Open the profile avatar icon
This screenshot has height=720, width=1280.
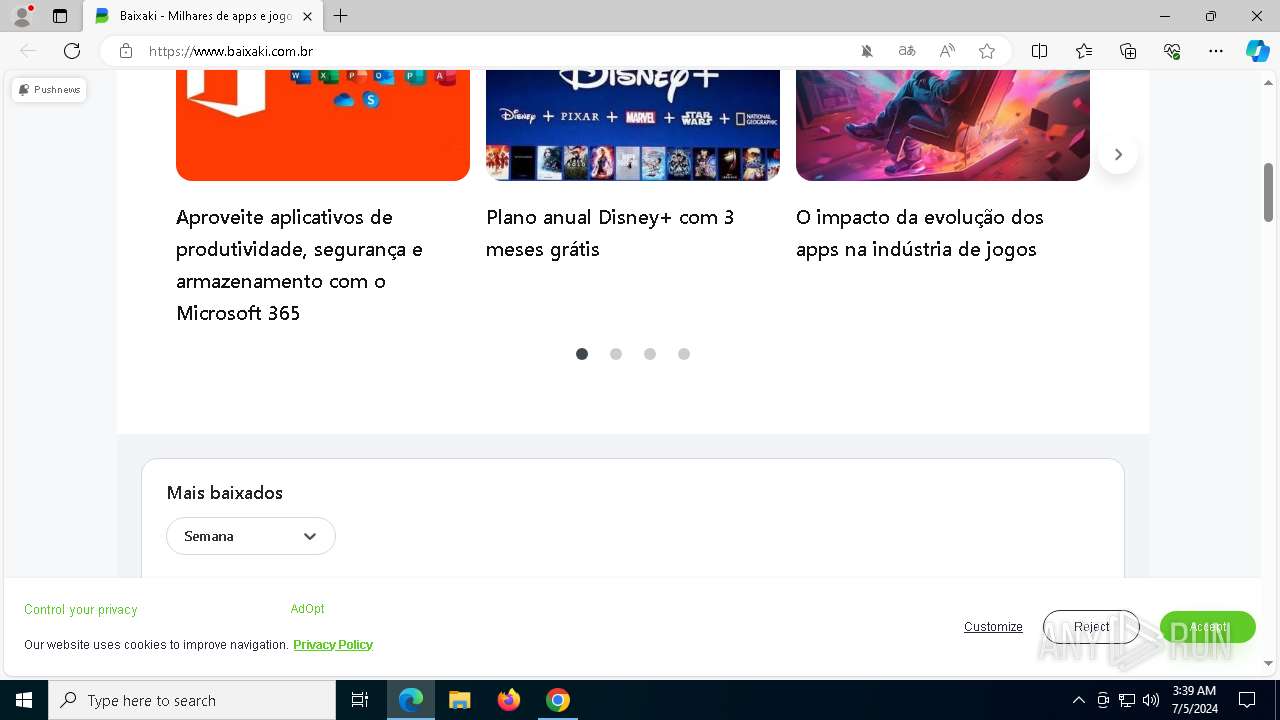coord(22,16)
